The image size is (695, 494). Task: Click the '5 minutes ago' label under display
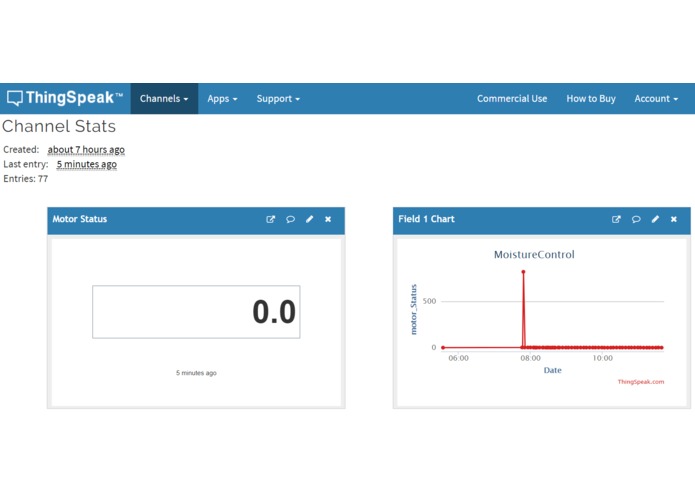[x=196, y=373]
